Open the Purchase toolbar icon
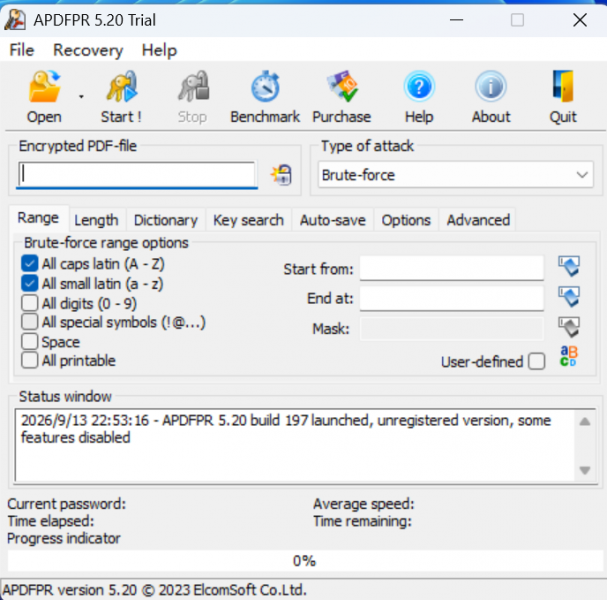The height and width of the screenshot is (600, 607). click(x=342, y=87)
